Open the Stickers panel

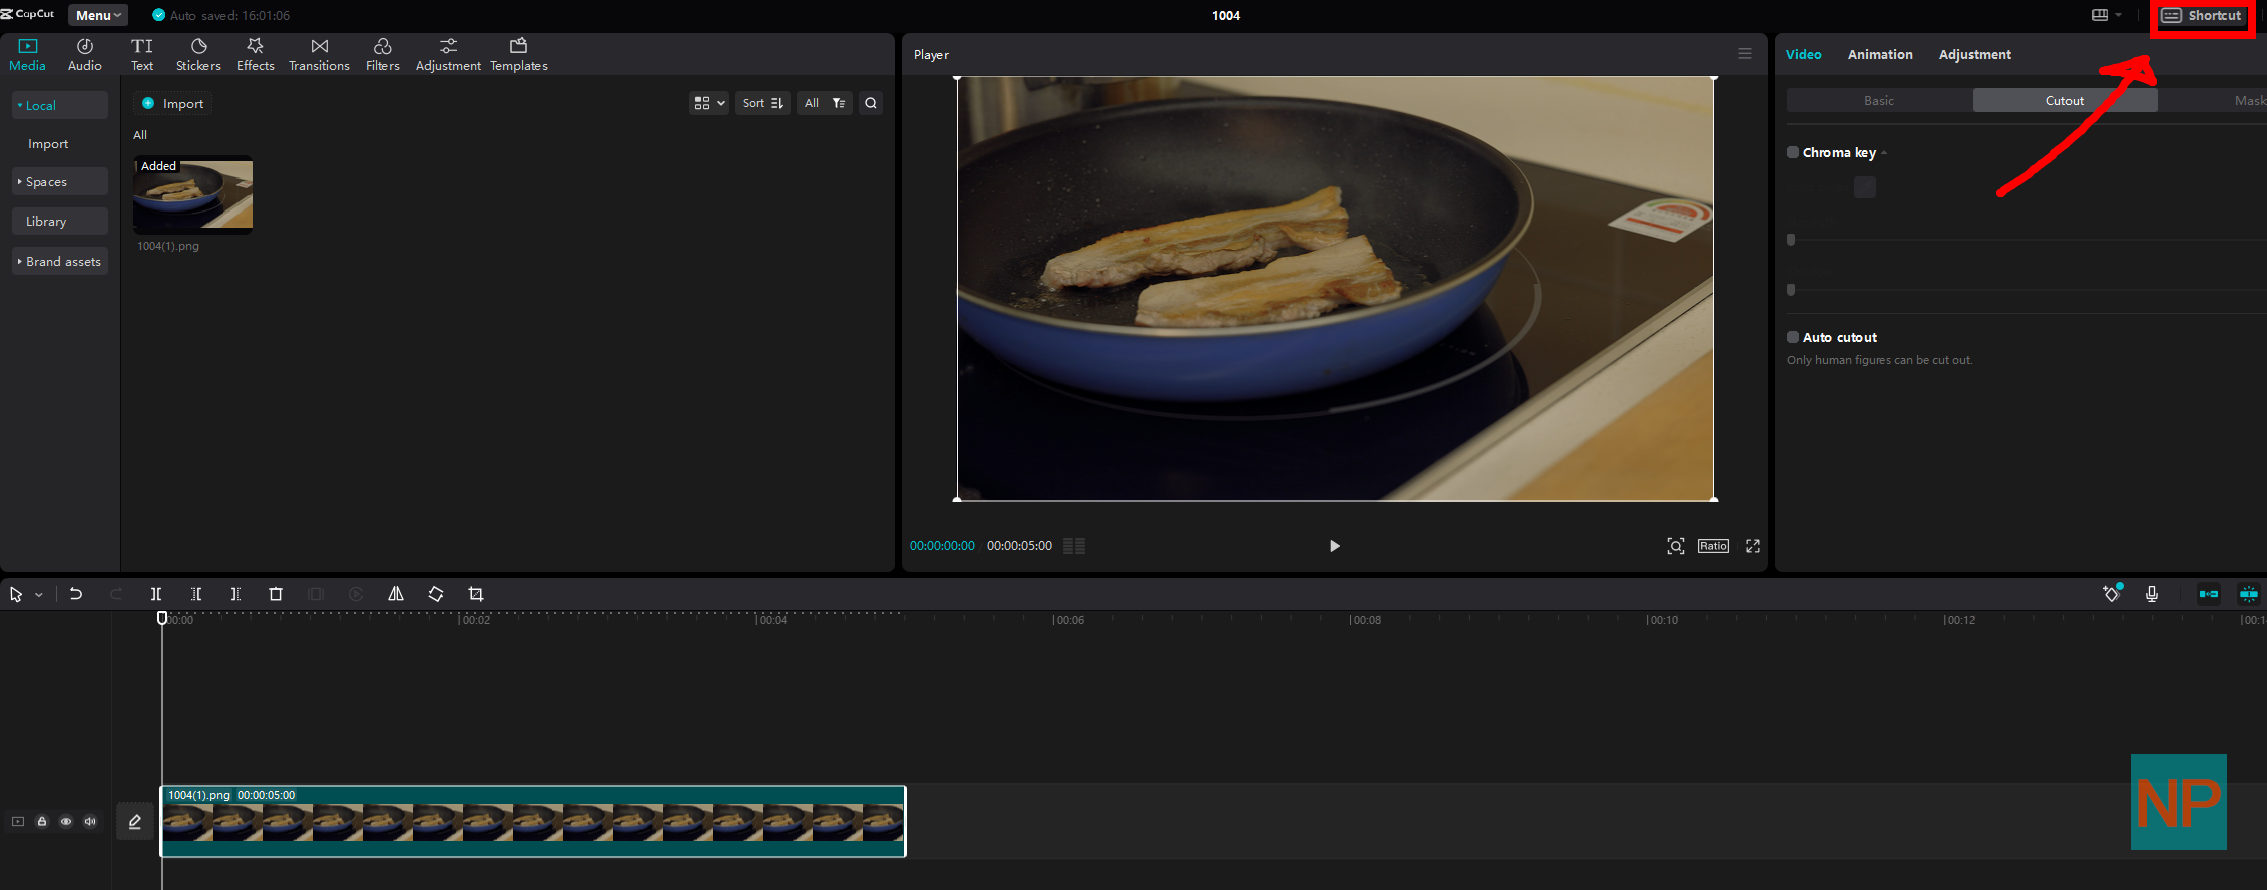click(198, 55)
